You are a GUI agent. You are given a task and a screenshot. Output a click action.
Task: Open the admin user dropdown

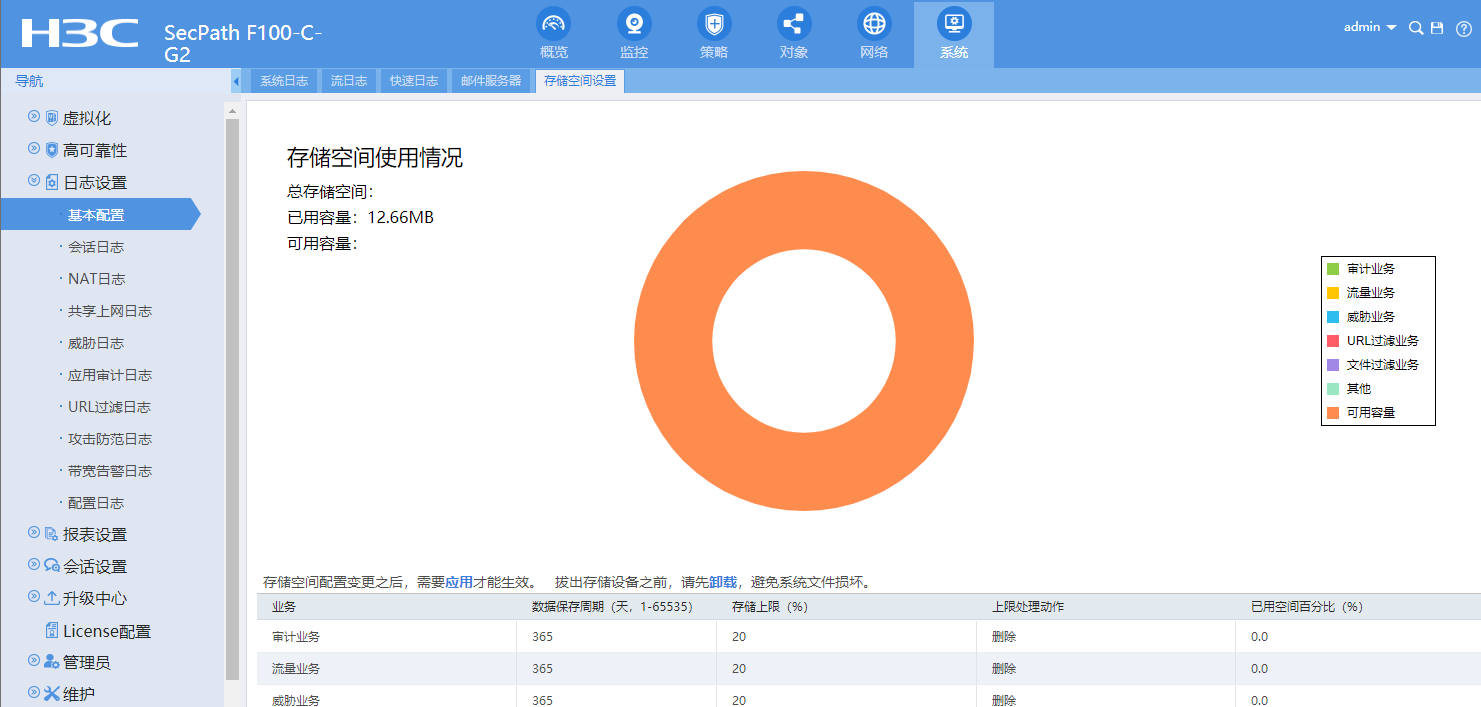[x=1369, y=28]
